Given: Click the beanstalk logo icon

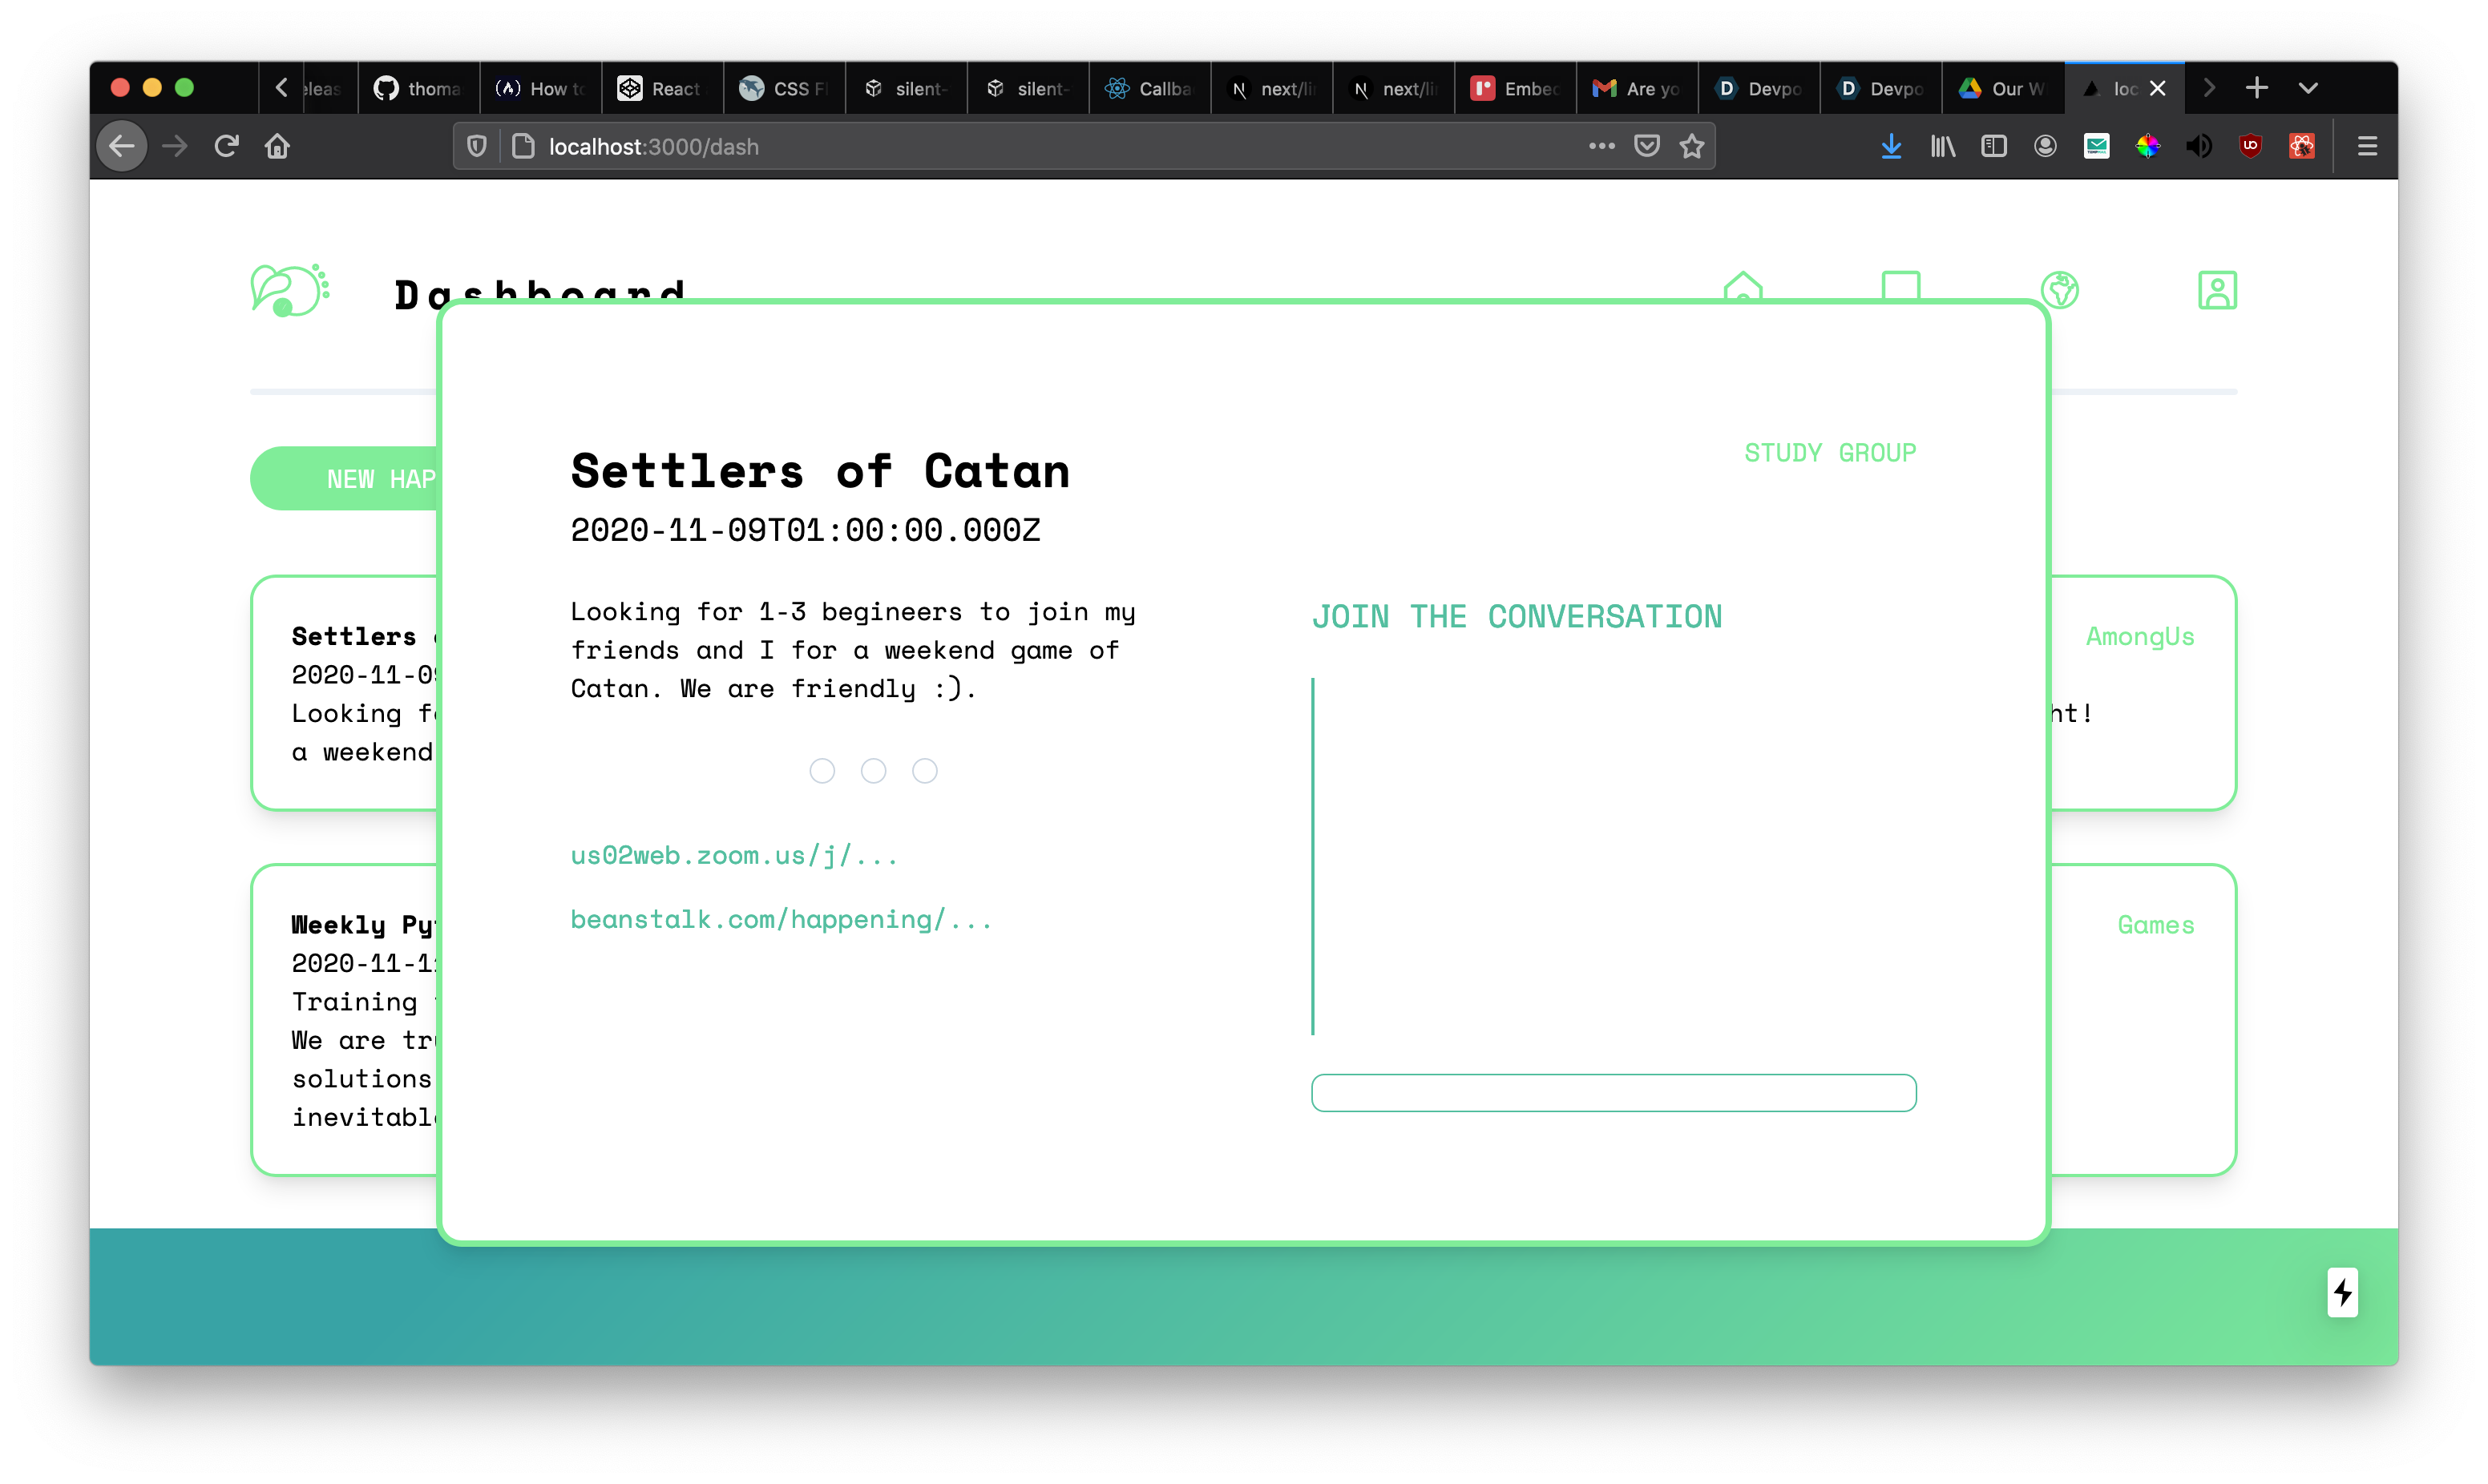Looking at the screenshot, I should coord(289,291).
